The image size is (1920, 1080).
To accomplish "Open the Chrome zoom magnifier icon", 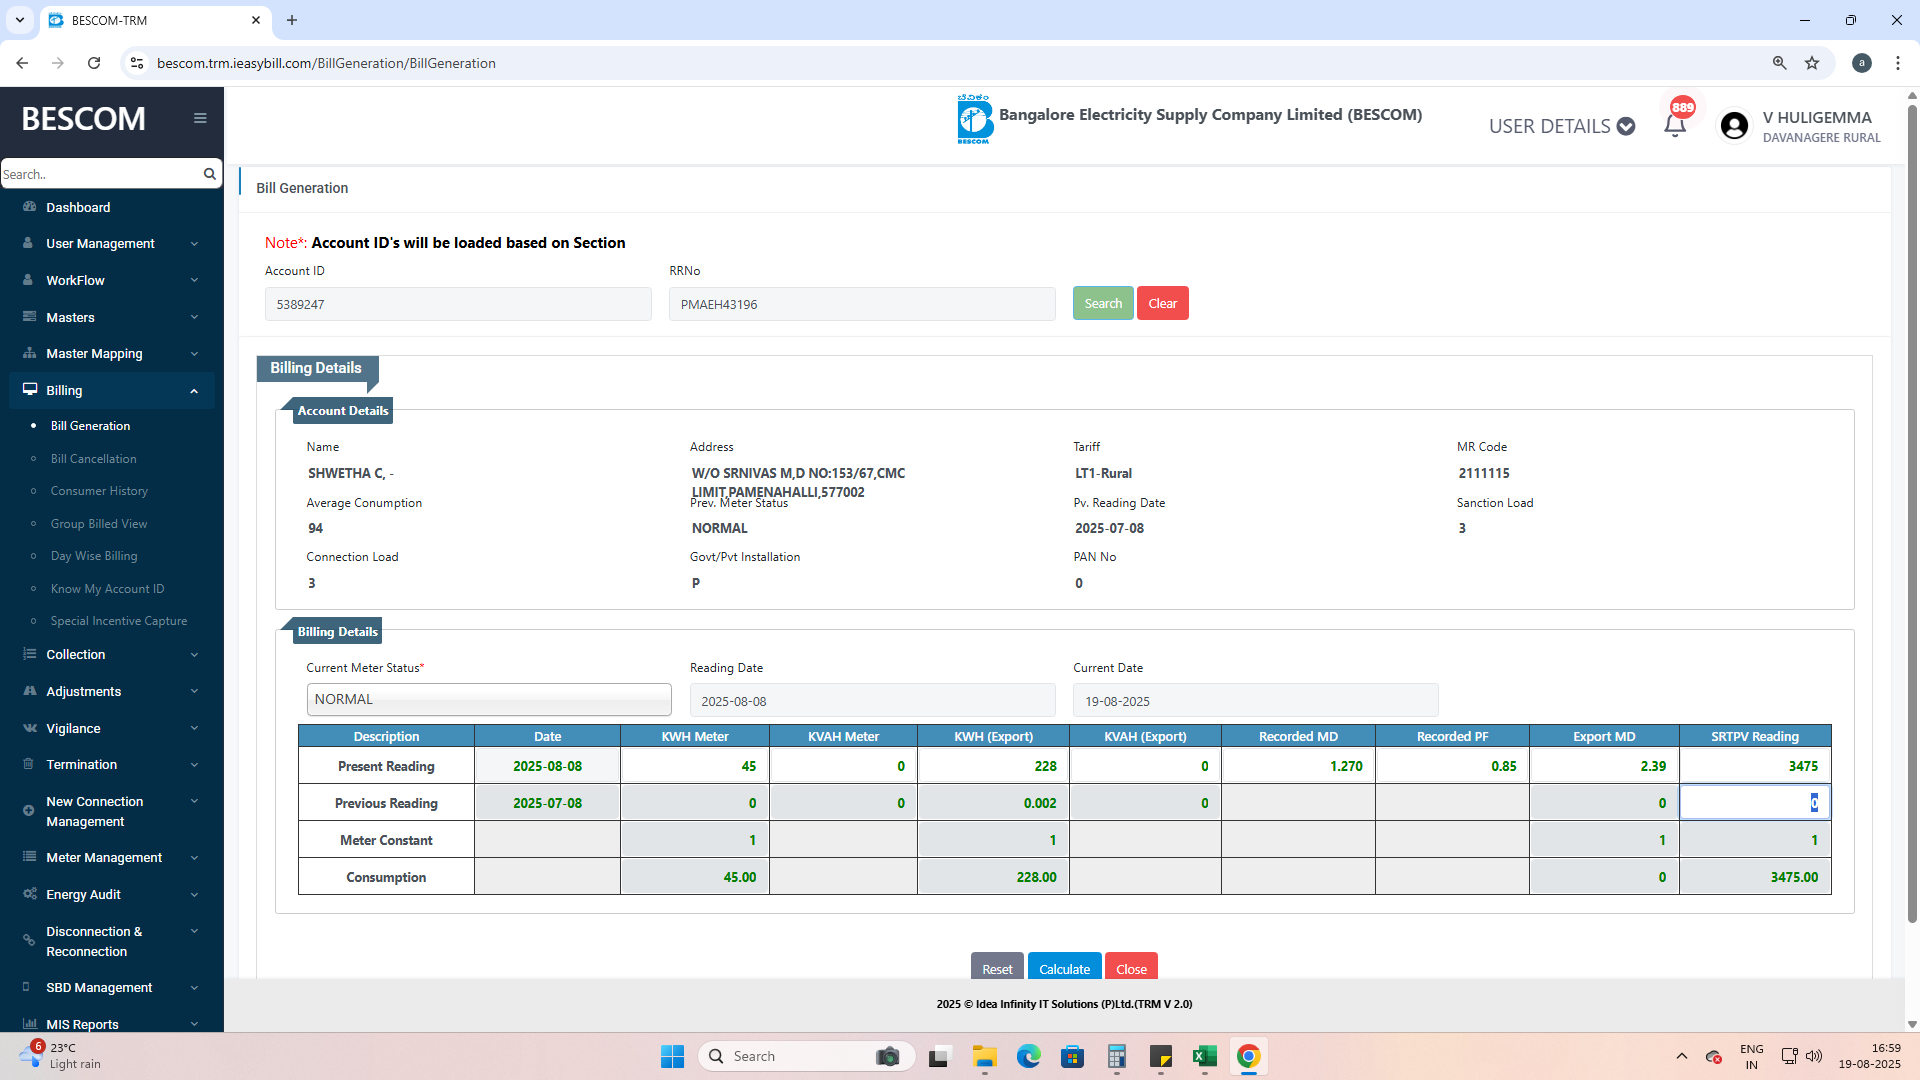I will [1779, 63].
